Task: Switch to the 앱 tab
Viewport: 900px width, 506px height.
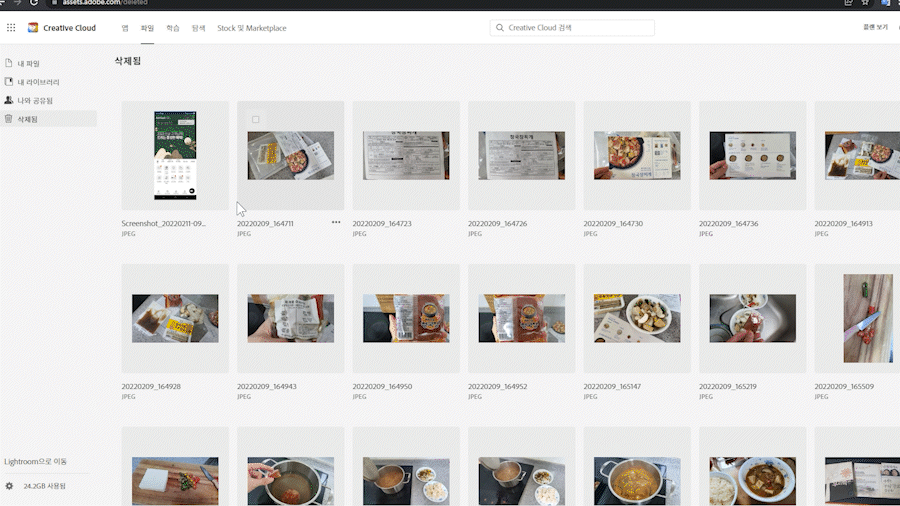Action: pyautogui.click(x=125, y=28)
